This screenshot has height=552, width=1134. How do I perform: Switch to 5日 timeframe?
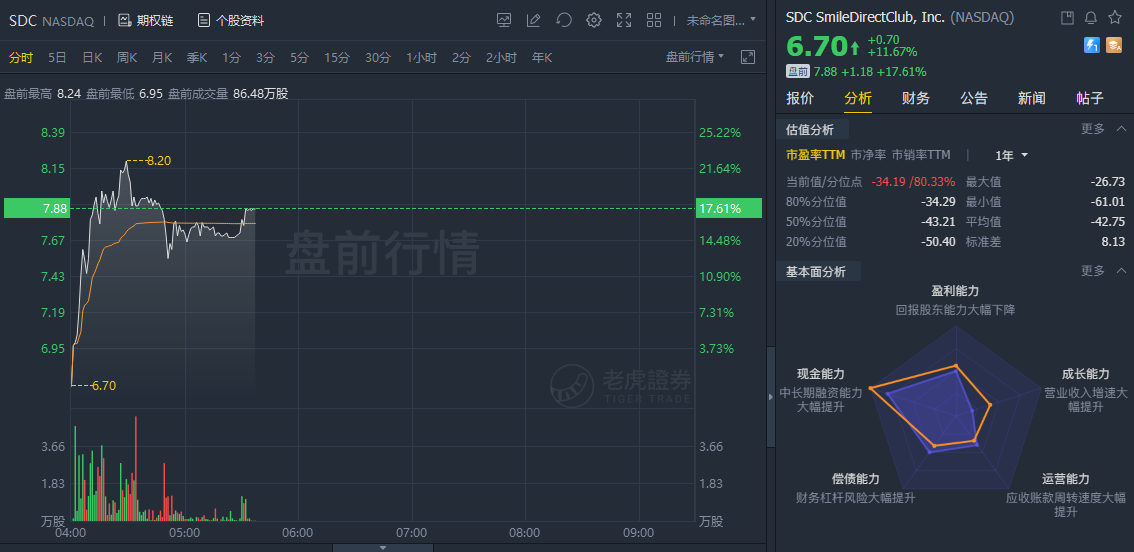pyautogui.click(x=57, y=58)
